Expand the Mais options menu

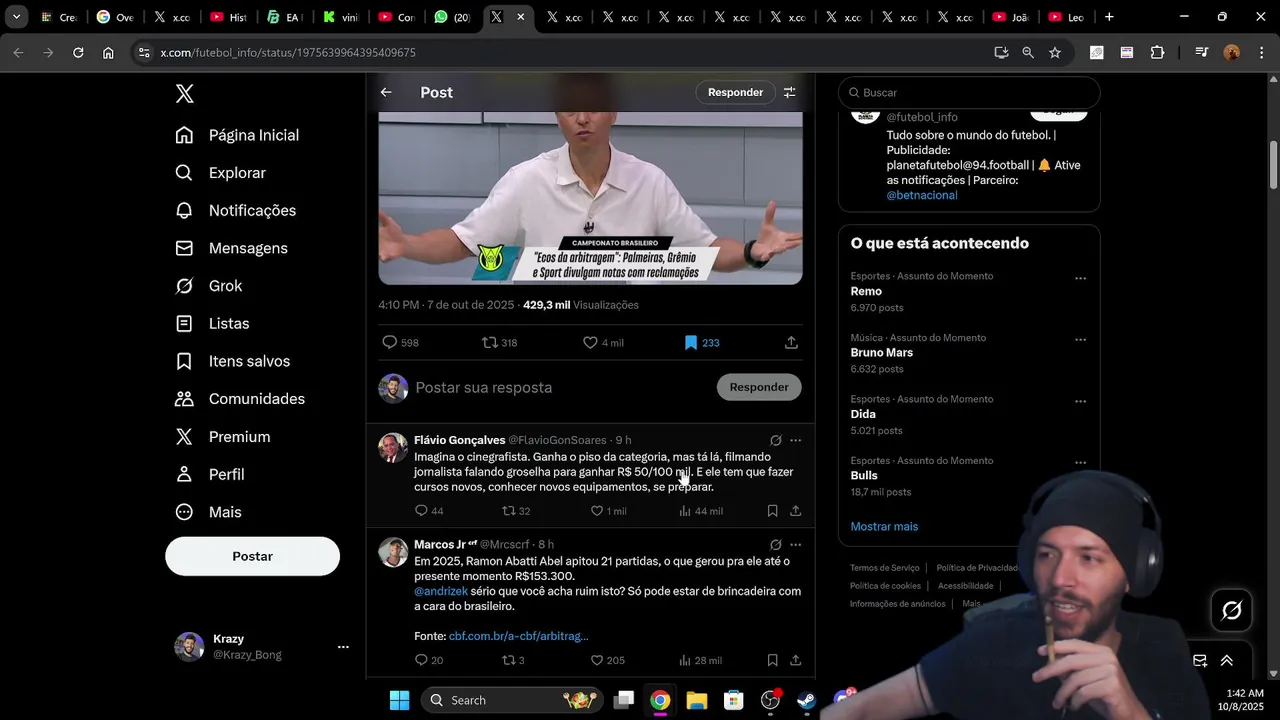pos(209,512)
